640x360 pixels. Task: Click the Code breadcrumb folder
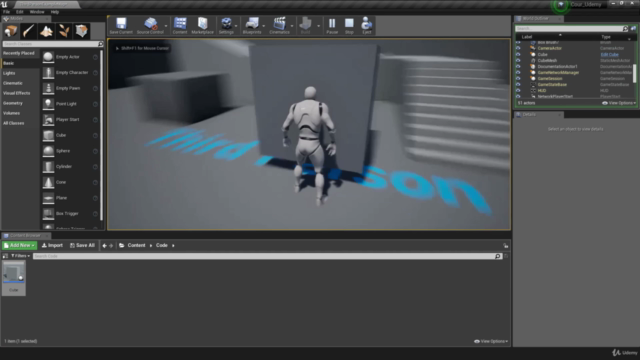162,245
